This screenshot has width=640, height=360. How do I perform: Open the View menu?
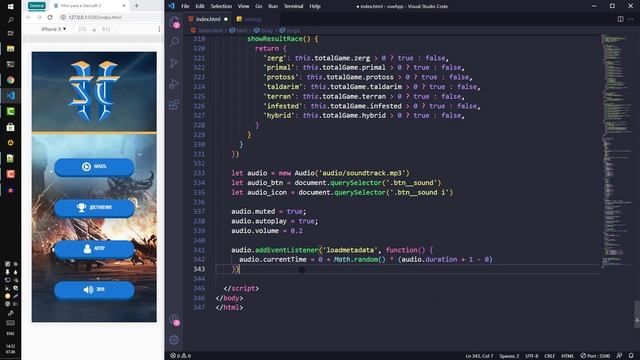click(243, 6)
